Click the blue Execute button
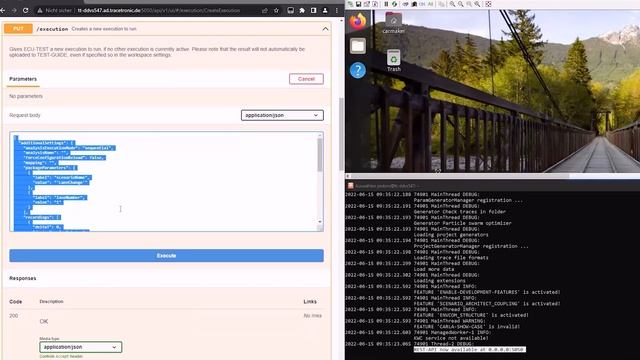 pos(167,256)
